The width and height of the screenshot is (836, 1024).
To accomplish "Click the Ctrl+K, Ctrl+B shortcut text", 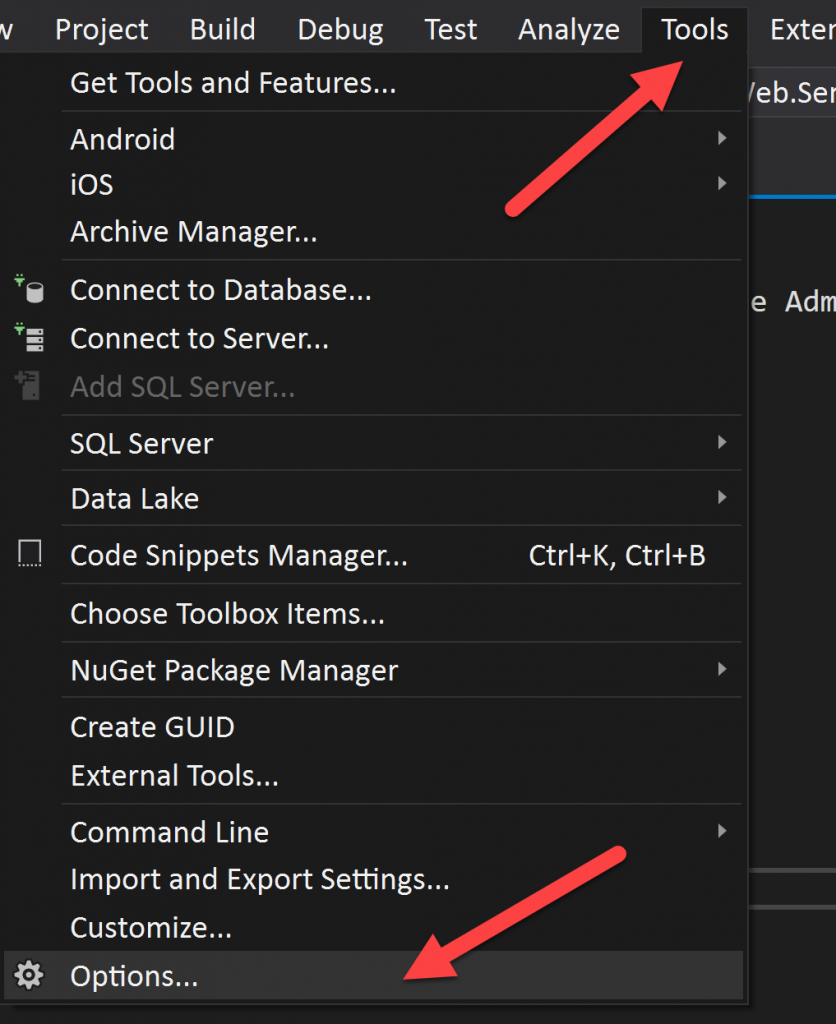I will [x=617, y=556].
